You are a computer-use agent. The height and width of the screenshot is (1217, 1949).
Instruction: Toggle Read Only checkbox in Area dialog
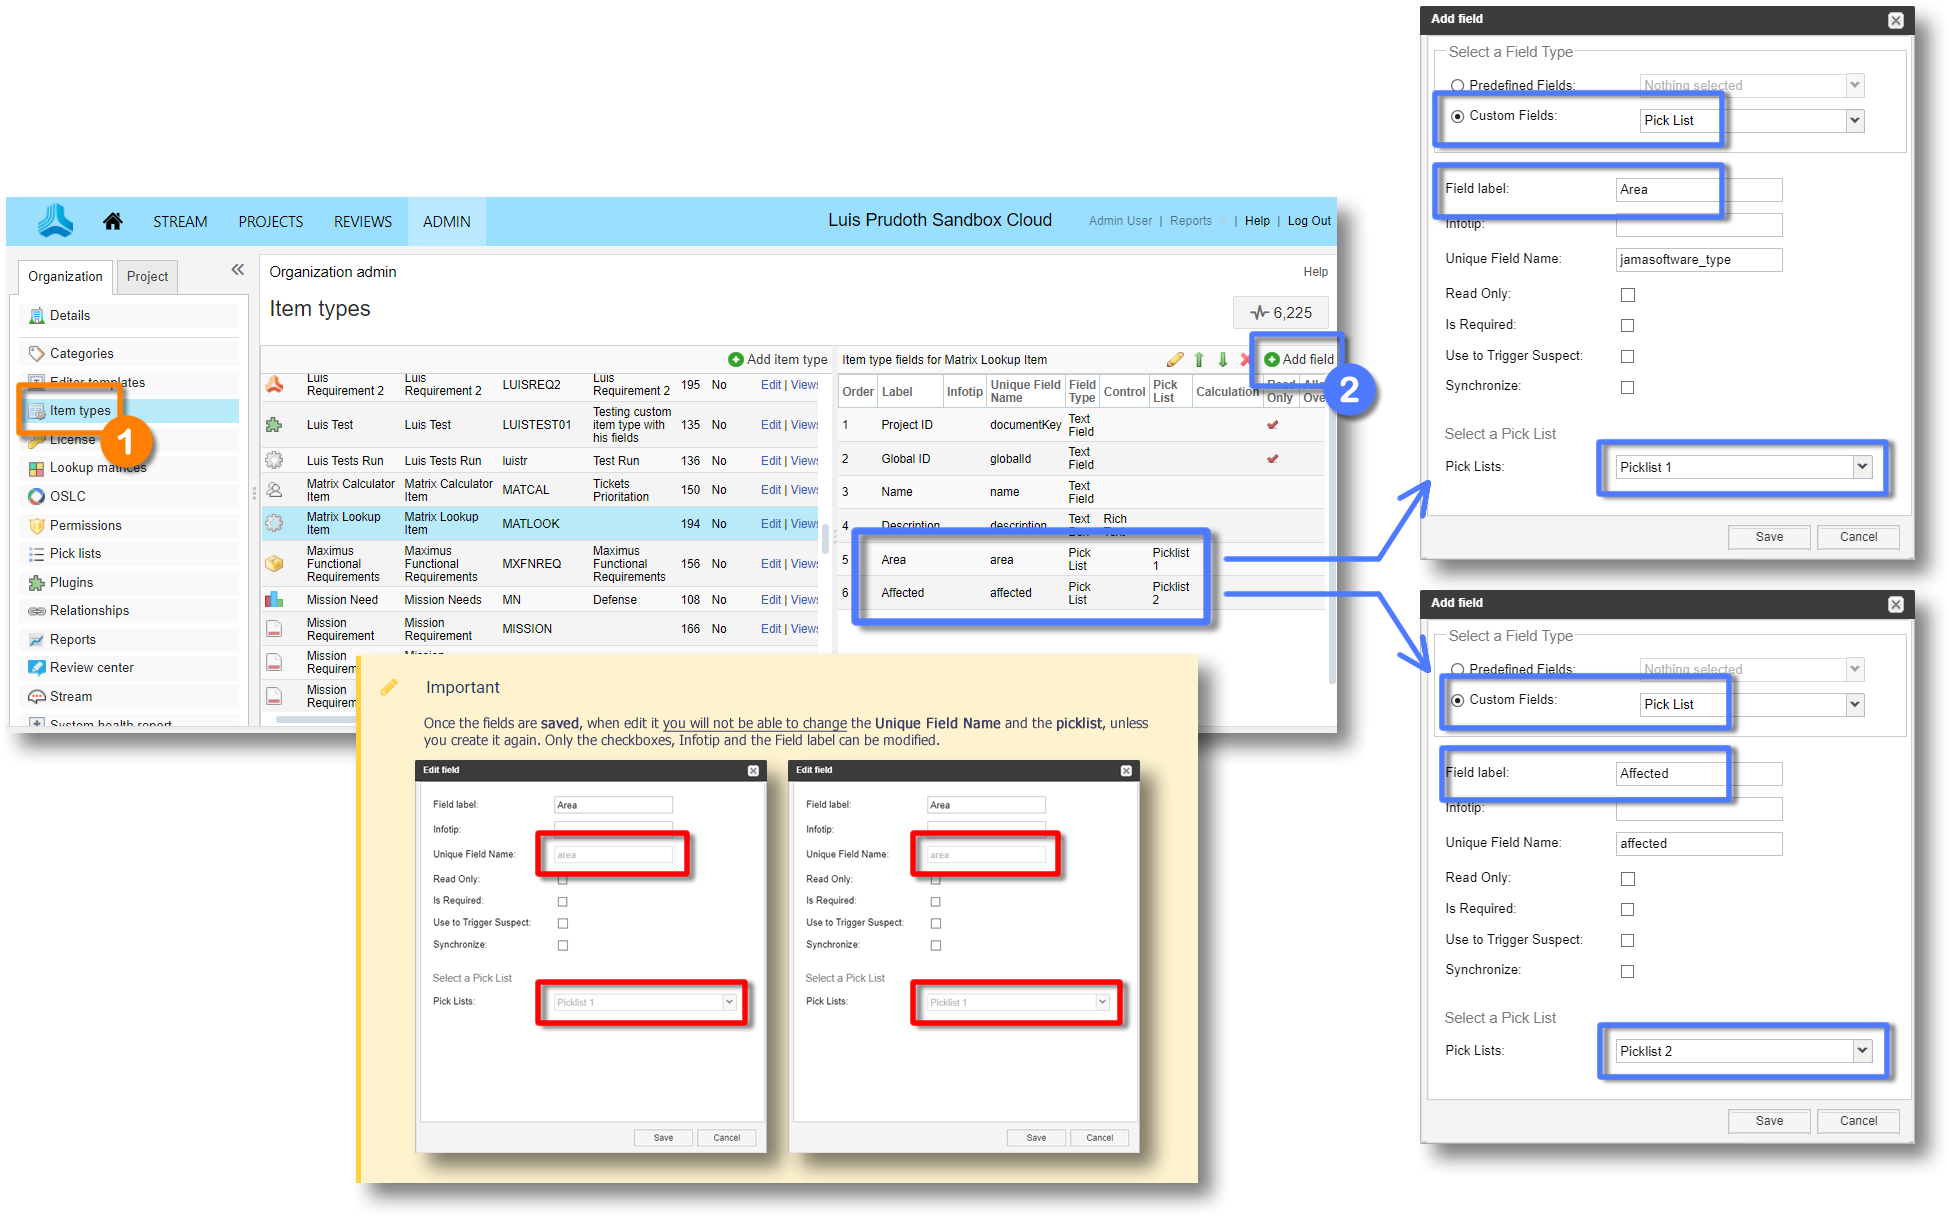pos(1628,295)
